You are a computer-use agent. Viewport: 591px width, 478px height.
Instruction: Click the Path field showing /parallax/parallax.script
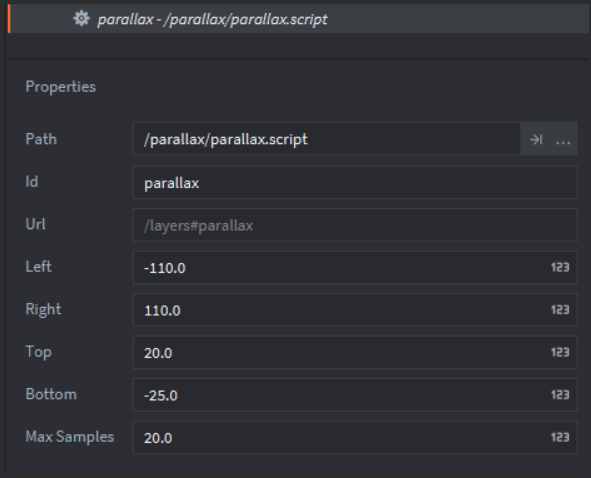tap(327, 139)
